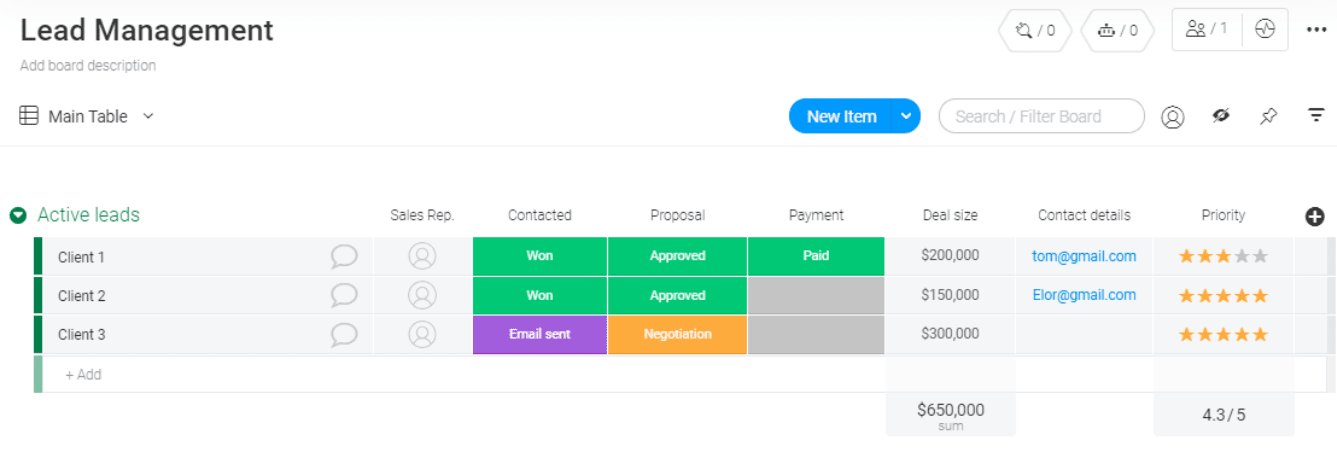Toggle hidden columns with the eye icon
The width and height of the screenshot is (1337, 458).
coord(1220,116)
